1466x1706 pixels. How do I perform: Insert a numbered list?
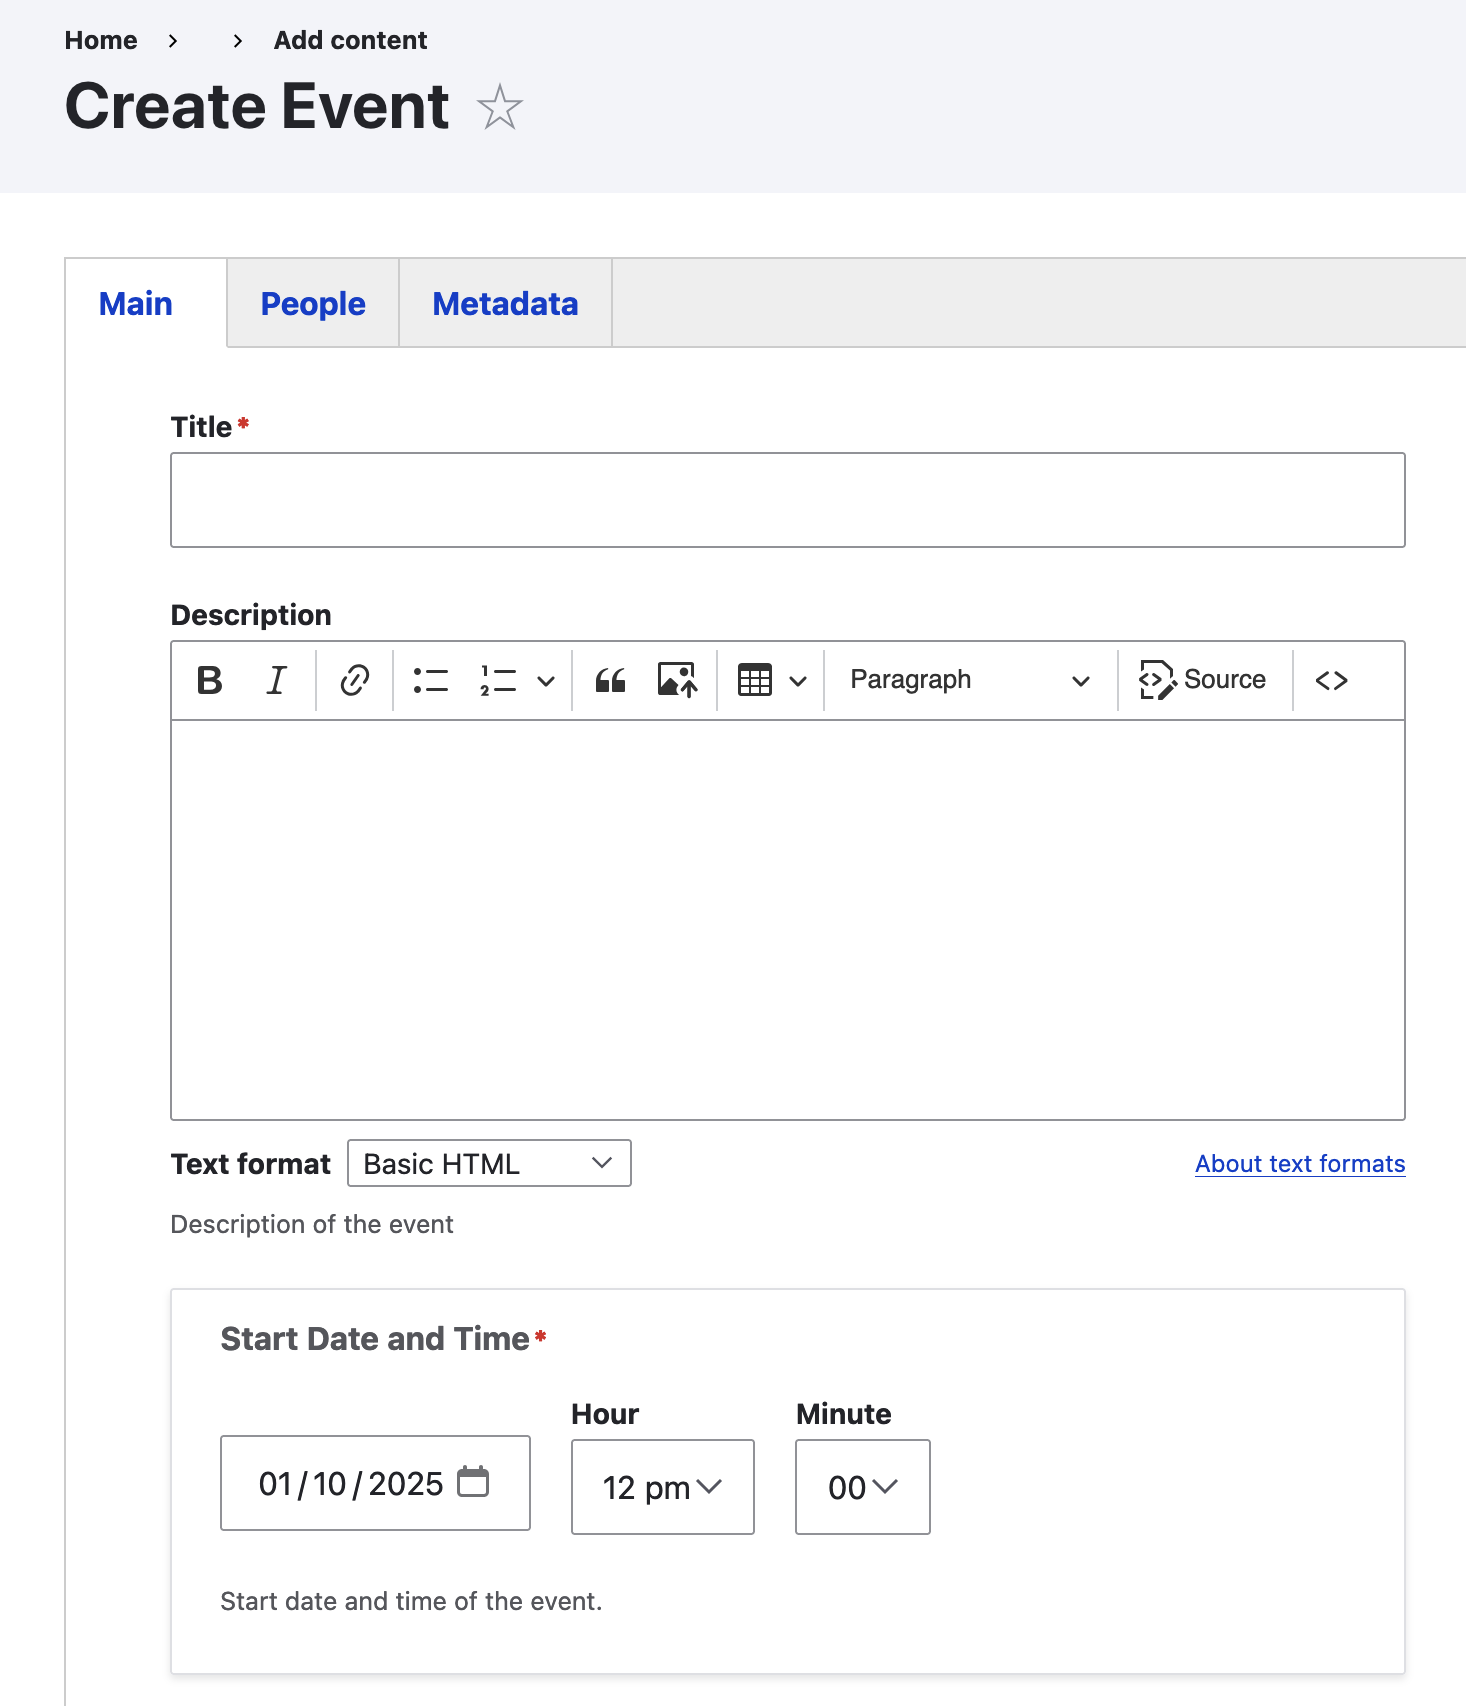pos(498,680)
